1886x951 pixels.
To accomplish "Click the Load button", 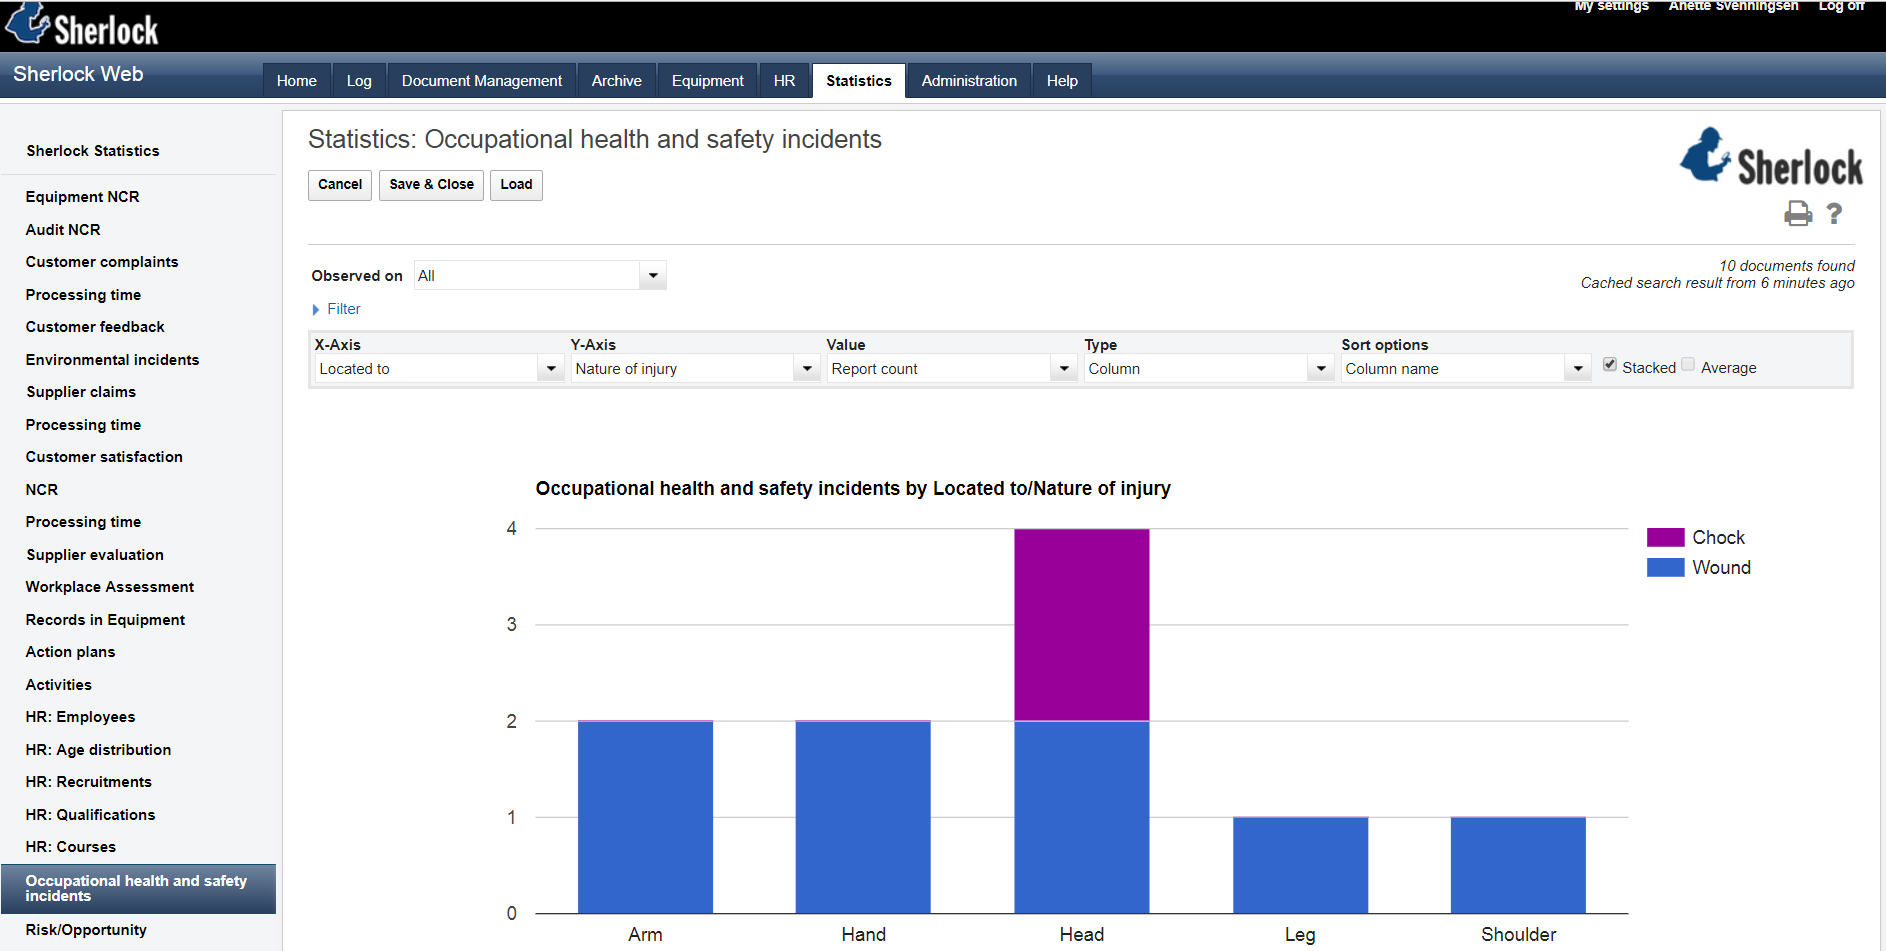I will coord(516,185).
